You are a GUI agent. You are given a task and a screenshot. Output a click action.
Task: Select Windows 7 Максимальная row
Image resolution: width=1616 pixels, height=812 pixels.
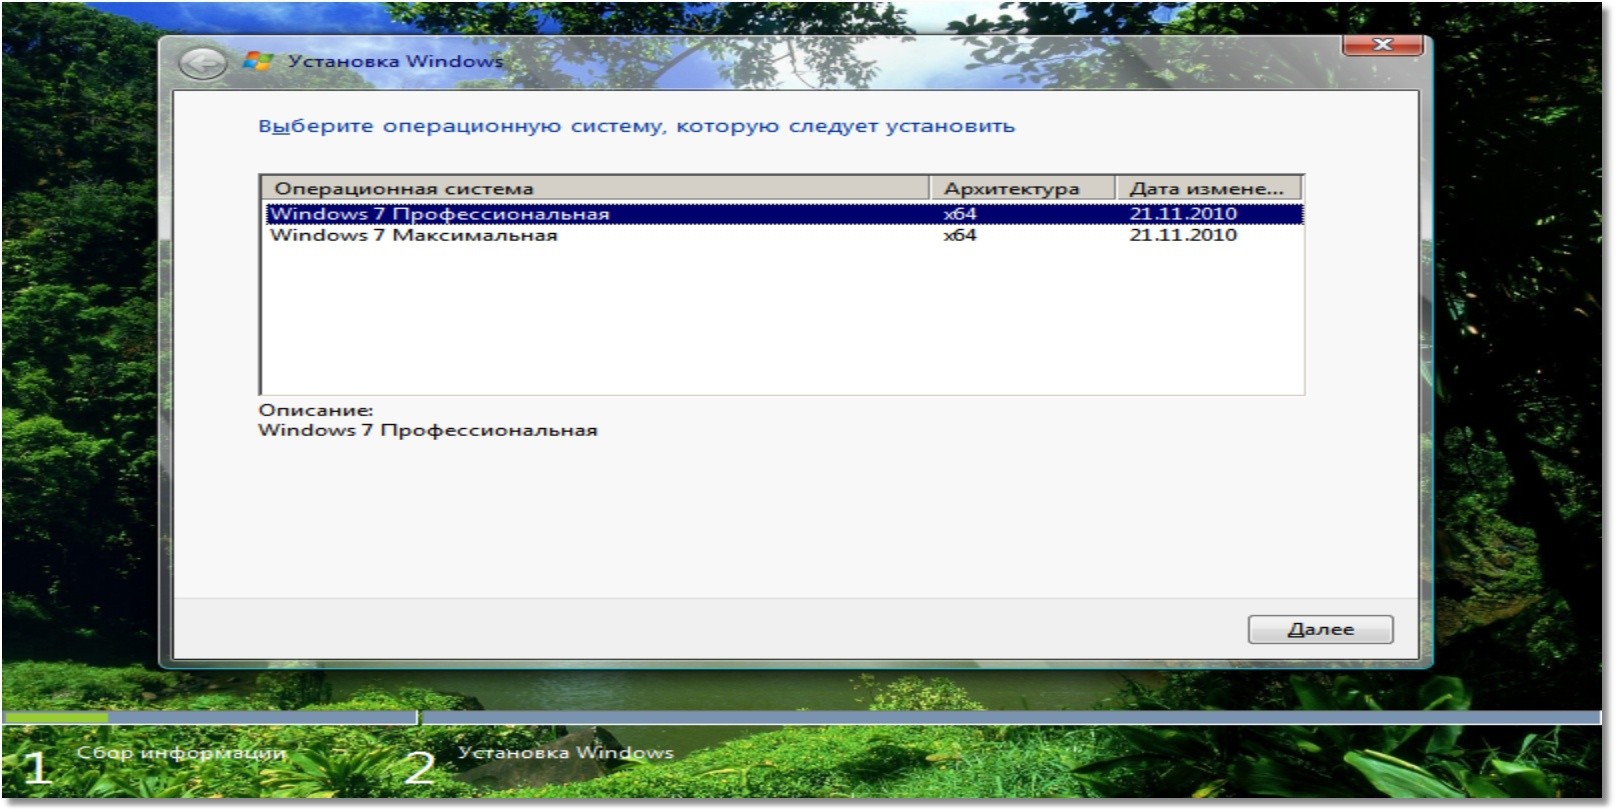tap(784, 235)
